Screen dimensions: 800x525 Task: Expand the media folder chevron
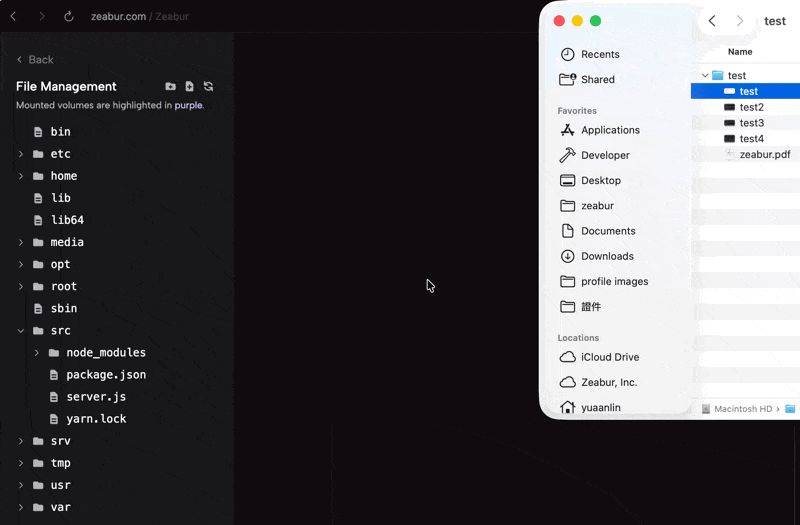click(x=21, y=242)
